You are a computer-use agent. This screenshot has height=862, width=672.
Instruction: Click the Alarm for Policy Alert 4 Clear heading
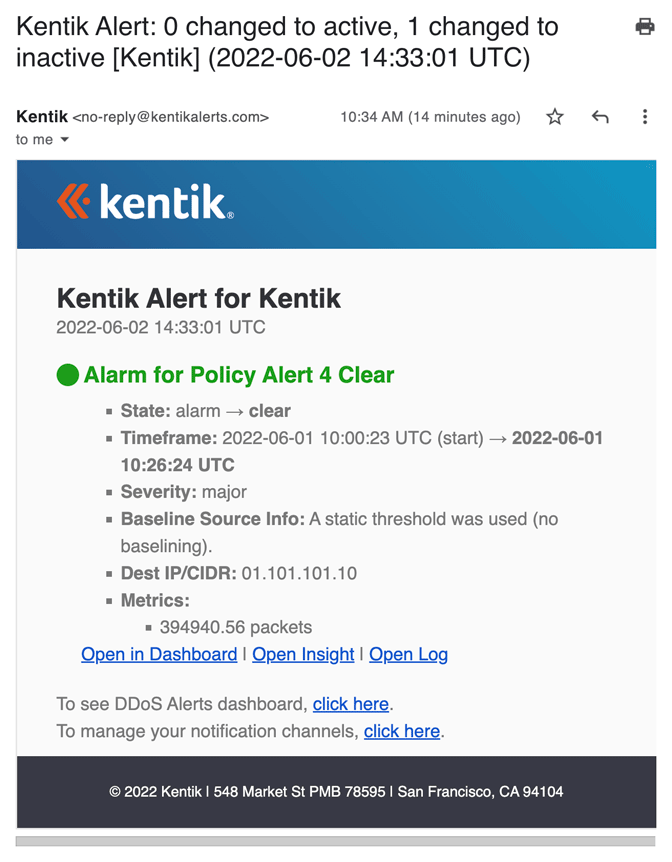239,376
